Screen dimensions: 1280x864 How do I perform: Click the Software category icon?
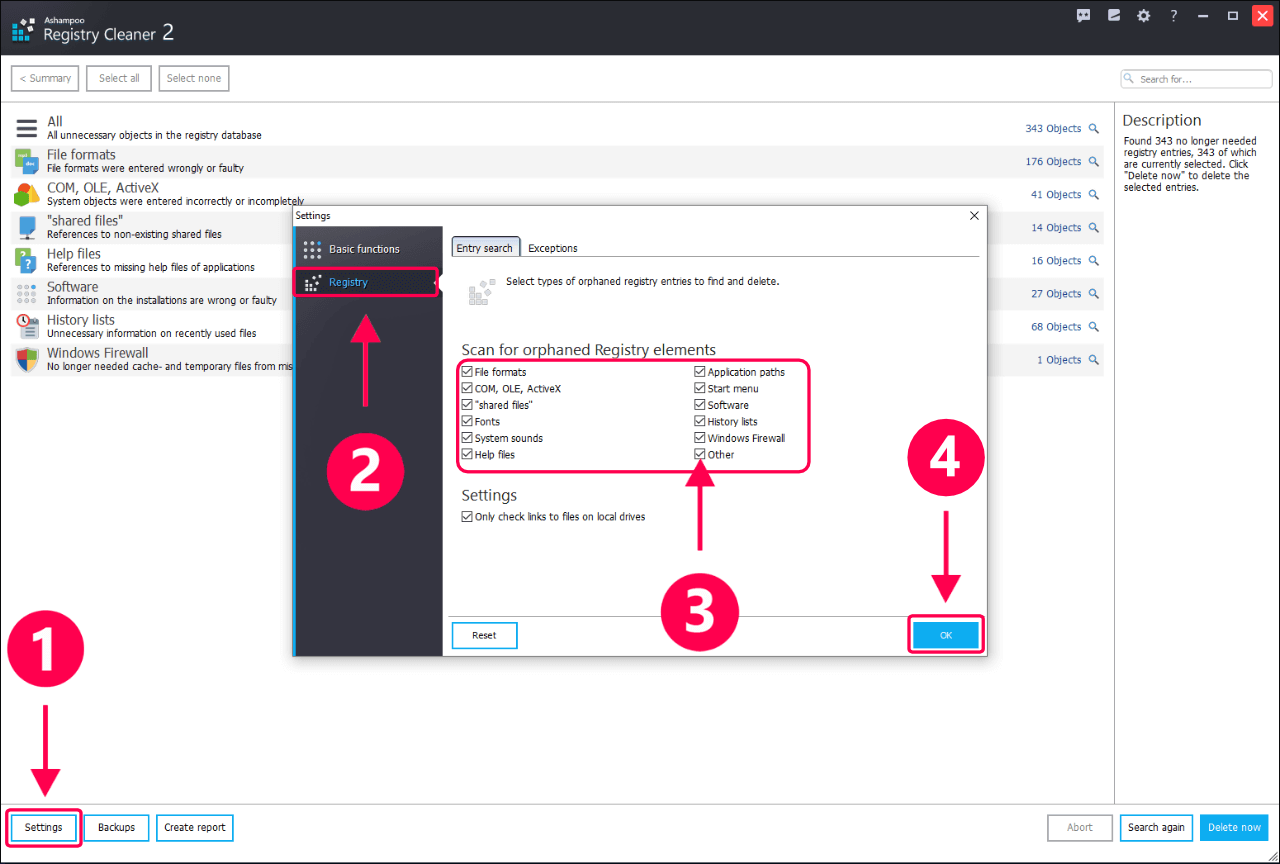coord(26,293)
